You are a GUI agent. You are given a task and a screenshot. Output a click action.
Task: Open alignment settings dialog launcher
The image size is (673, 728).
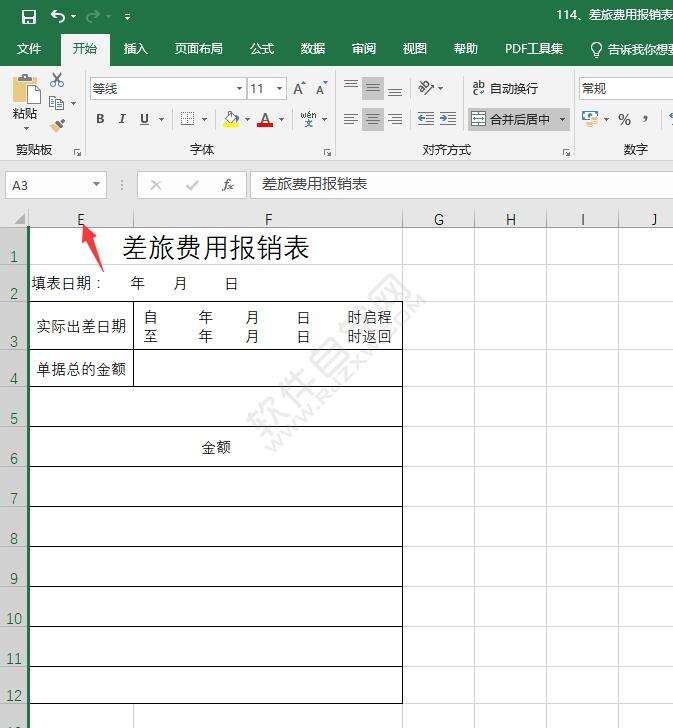click(x=566, y=152)
